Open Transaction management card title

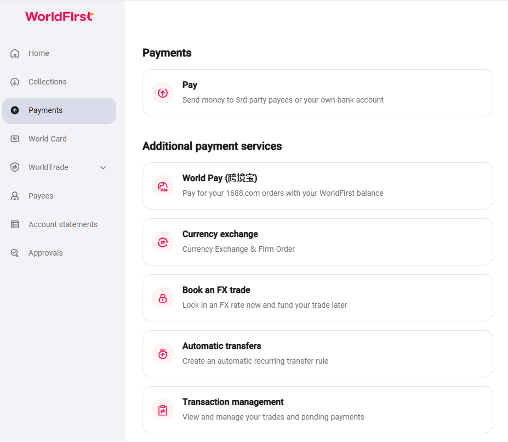coord(233,402)
